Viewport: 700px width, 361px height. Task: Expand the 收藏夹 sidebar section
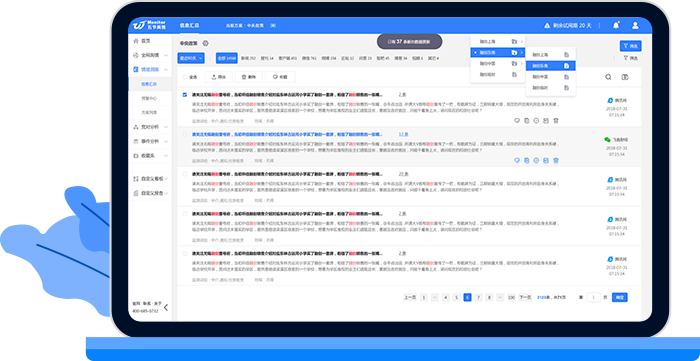click(x=150, y=156)
